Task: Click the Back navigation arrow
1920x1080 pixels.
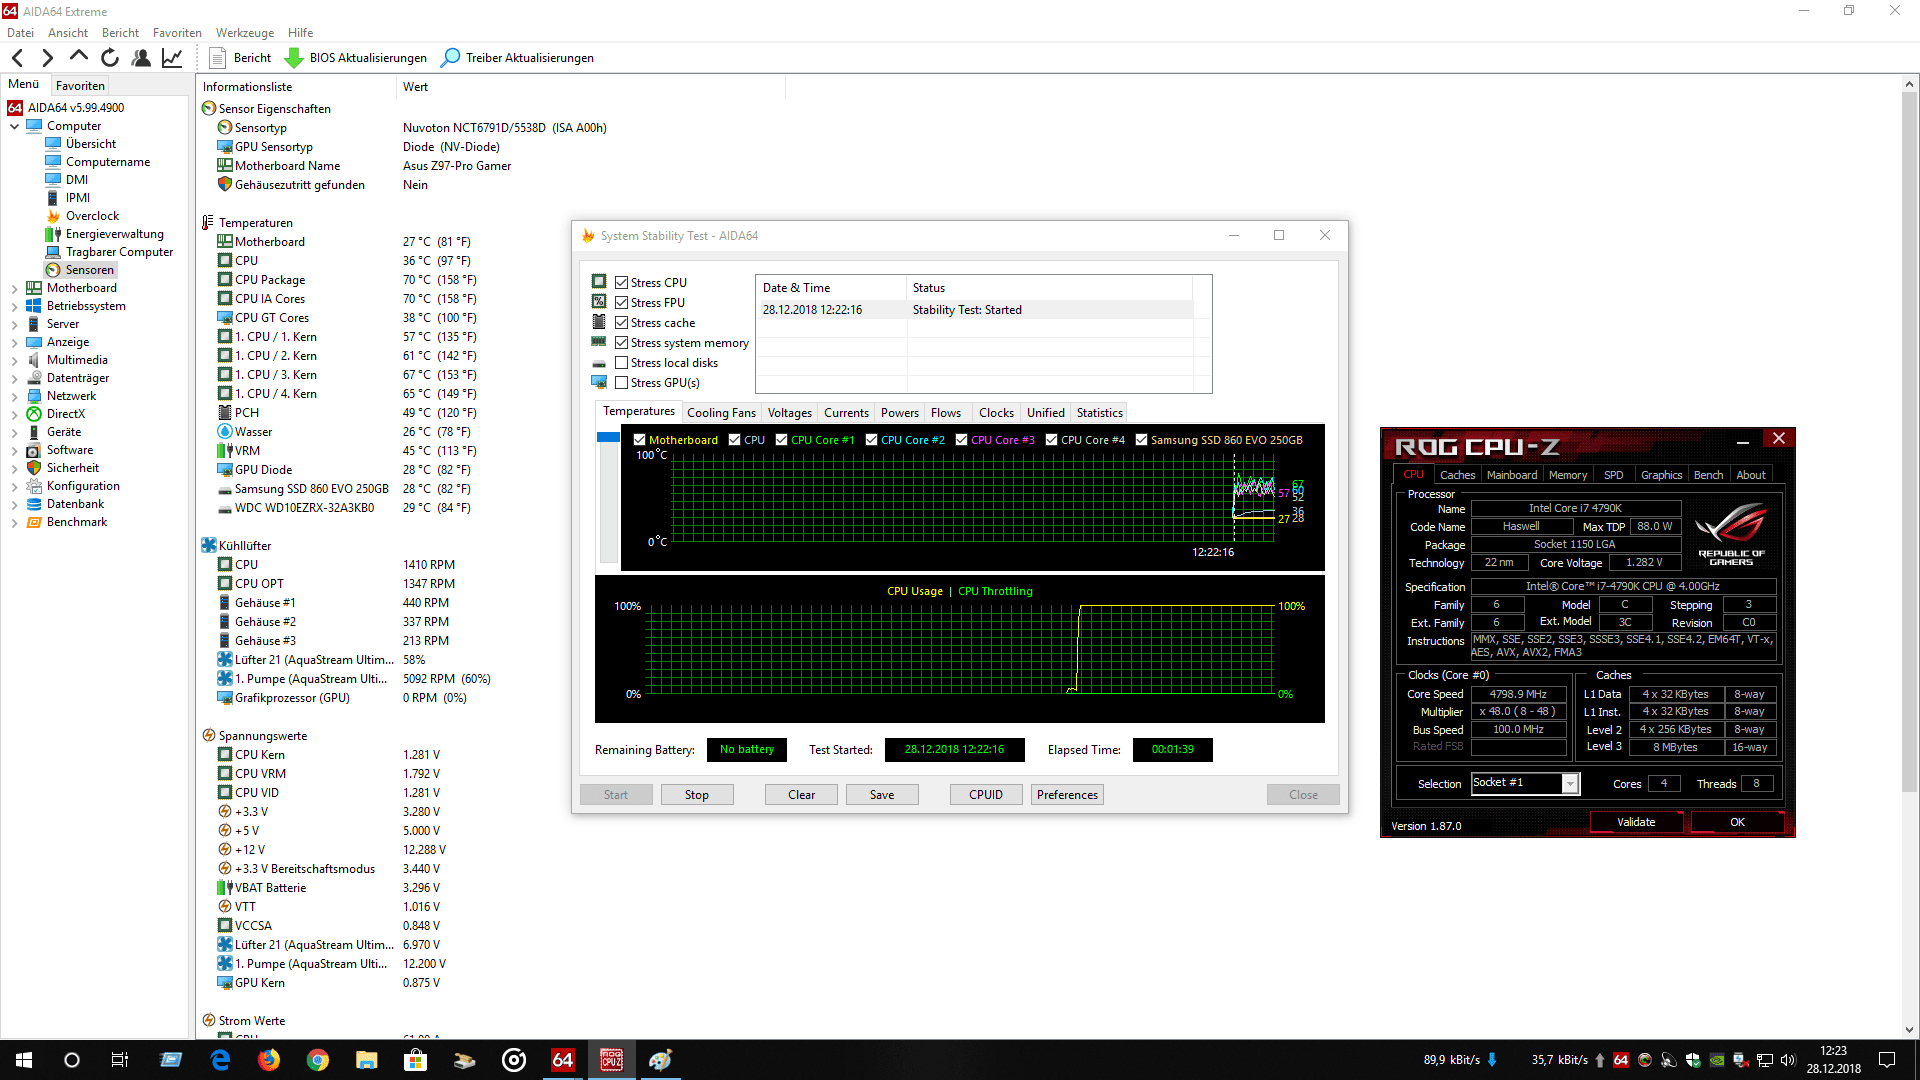Action: (18, 58)
